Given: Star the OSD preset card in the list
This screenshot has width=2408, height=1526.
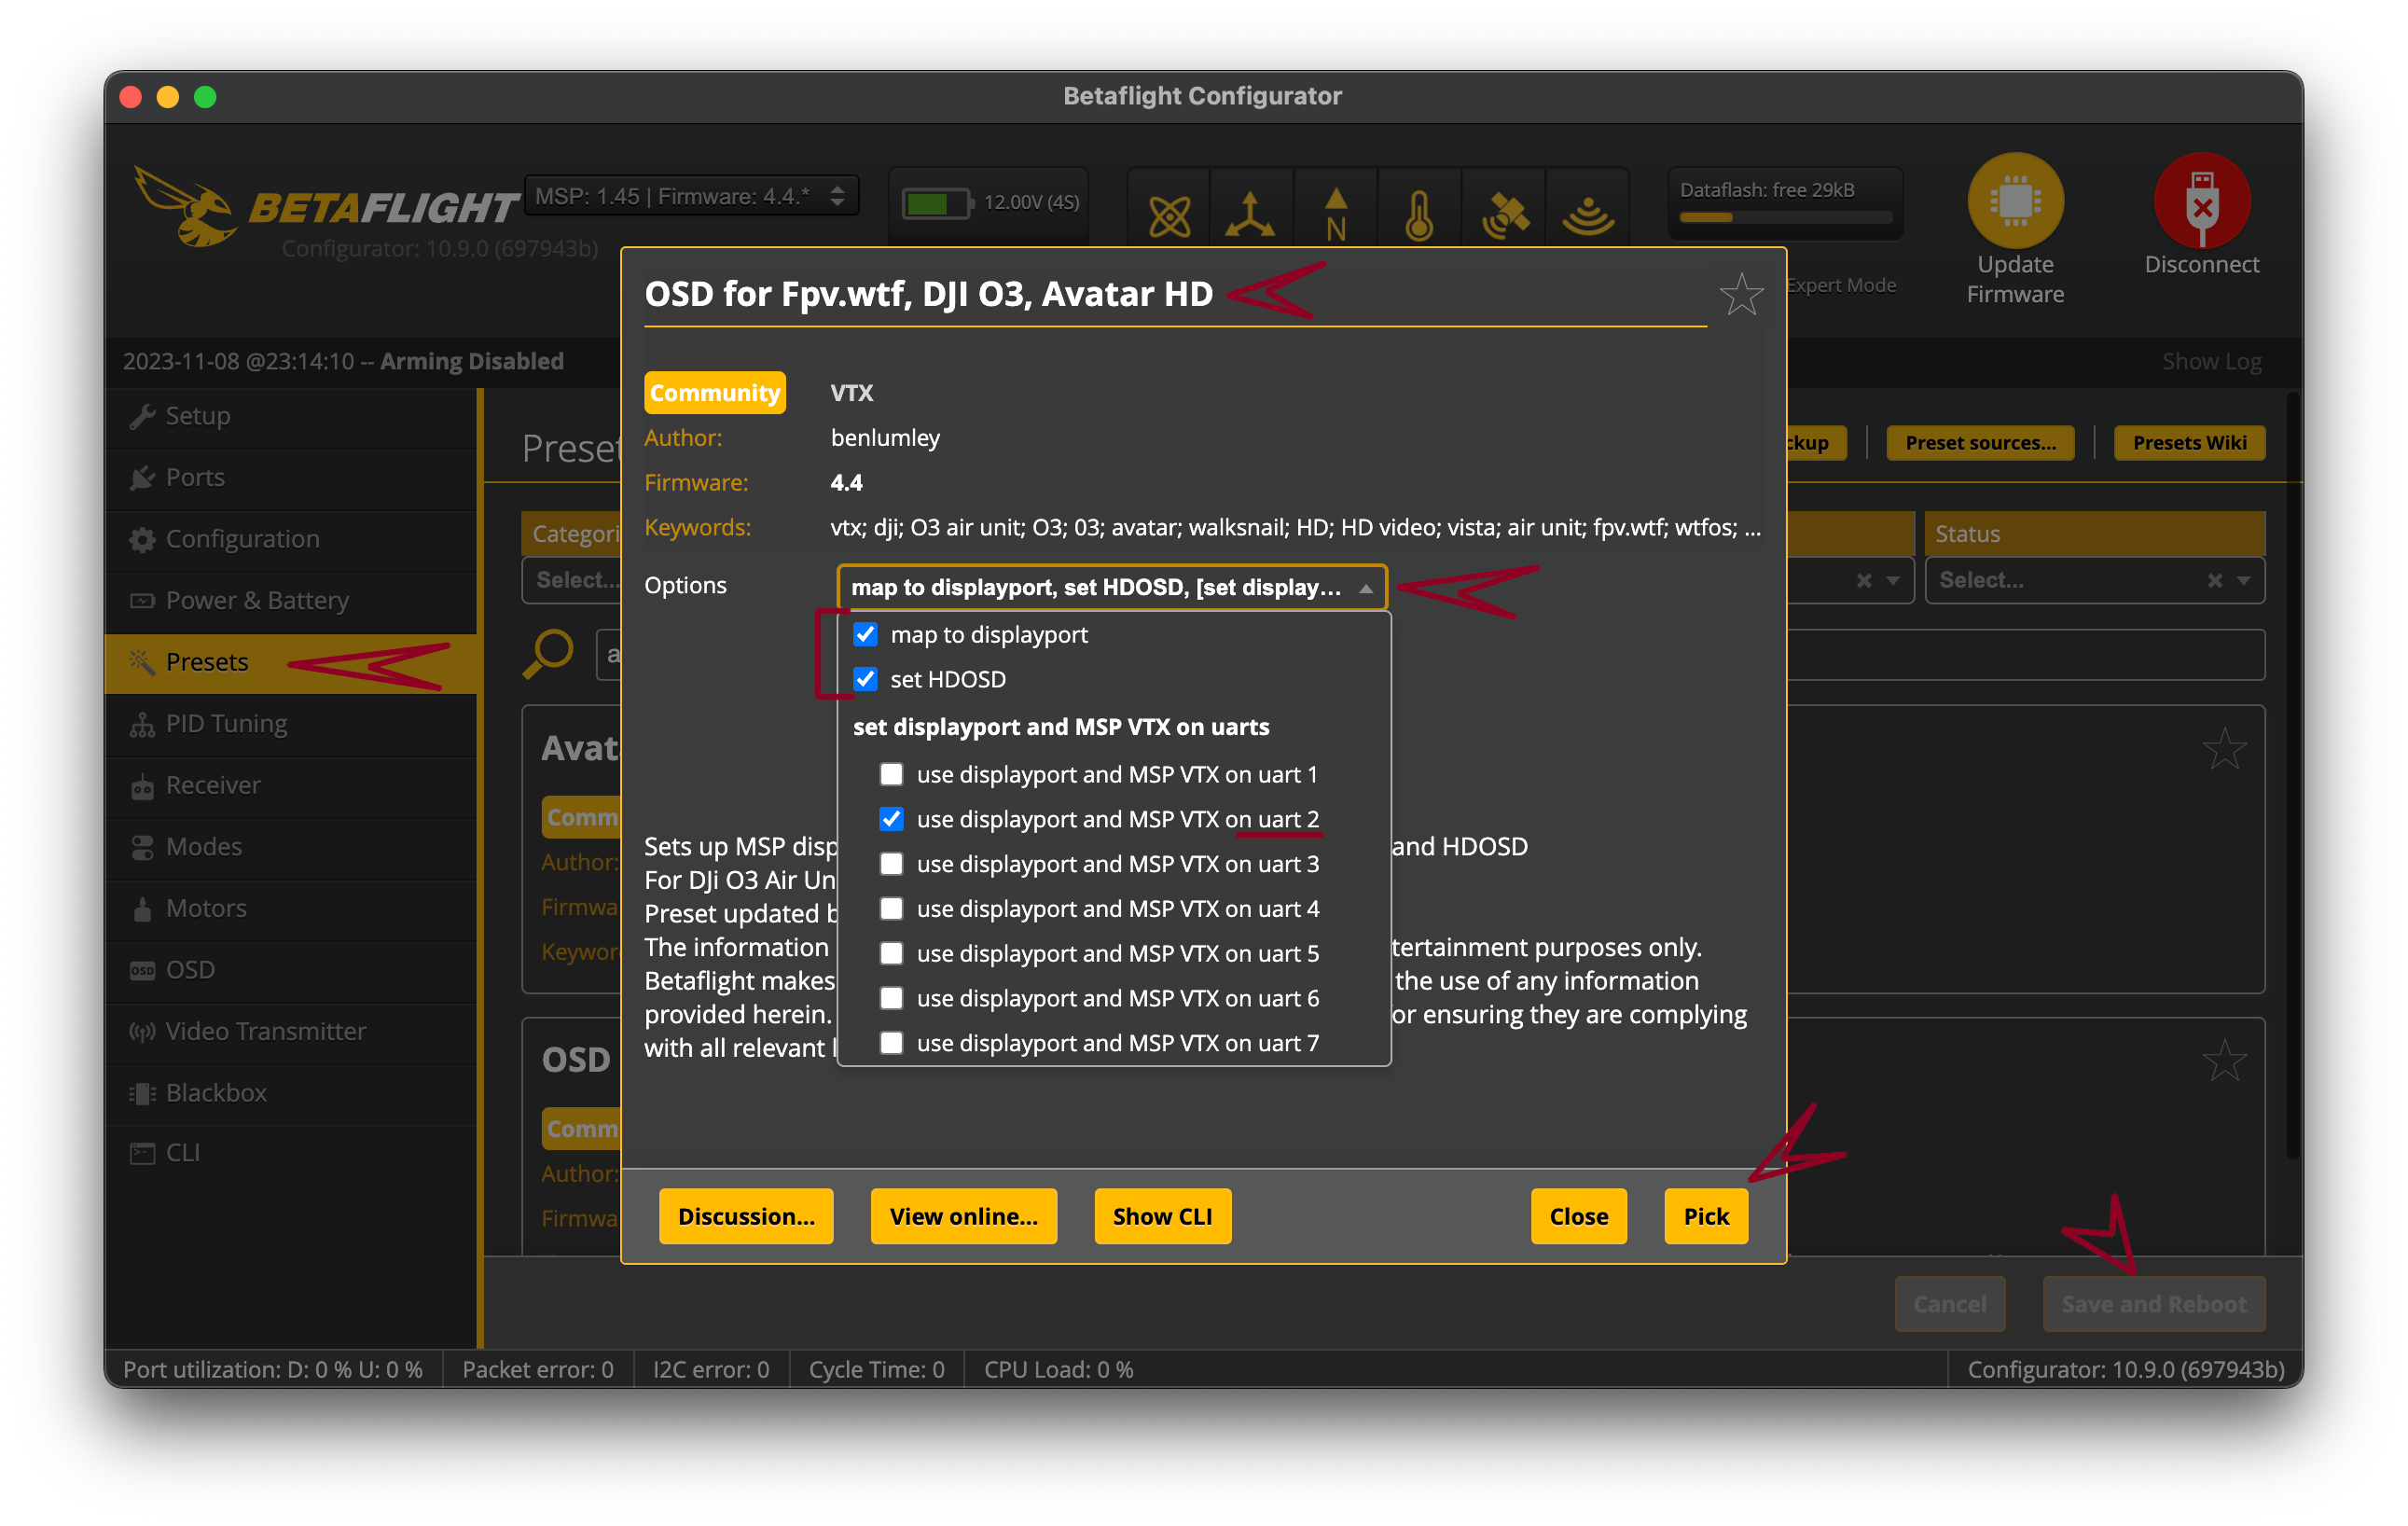Looking at the screenshot, I should pyautogui.click(x=2223, y=1061).
